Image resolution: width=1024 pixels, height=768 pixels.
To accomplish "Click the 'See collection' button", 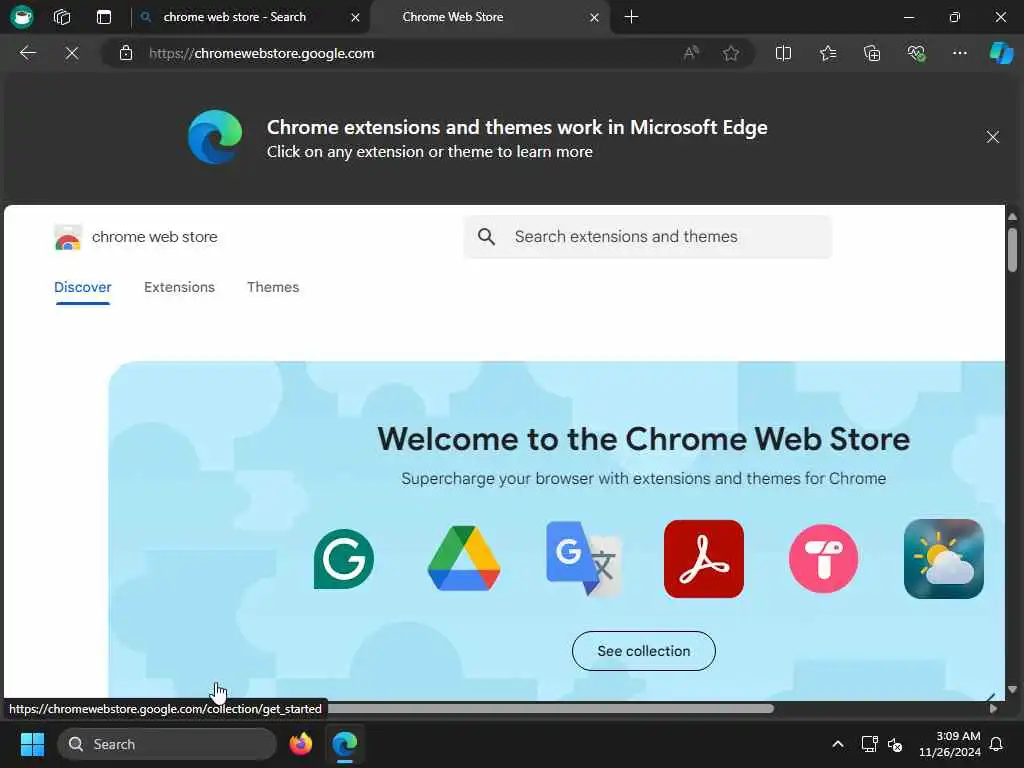I will coord(643,651).
